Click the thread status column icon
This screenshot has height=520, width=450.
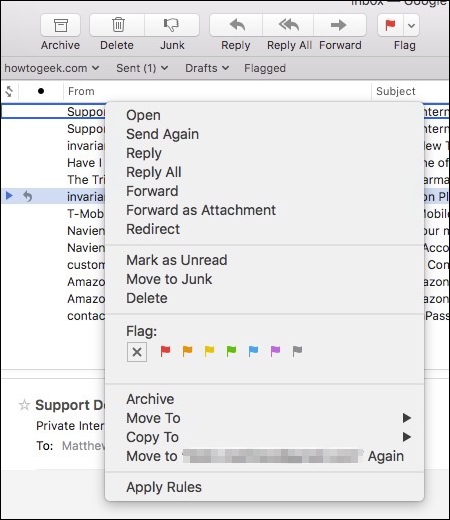click(9, 91)
